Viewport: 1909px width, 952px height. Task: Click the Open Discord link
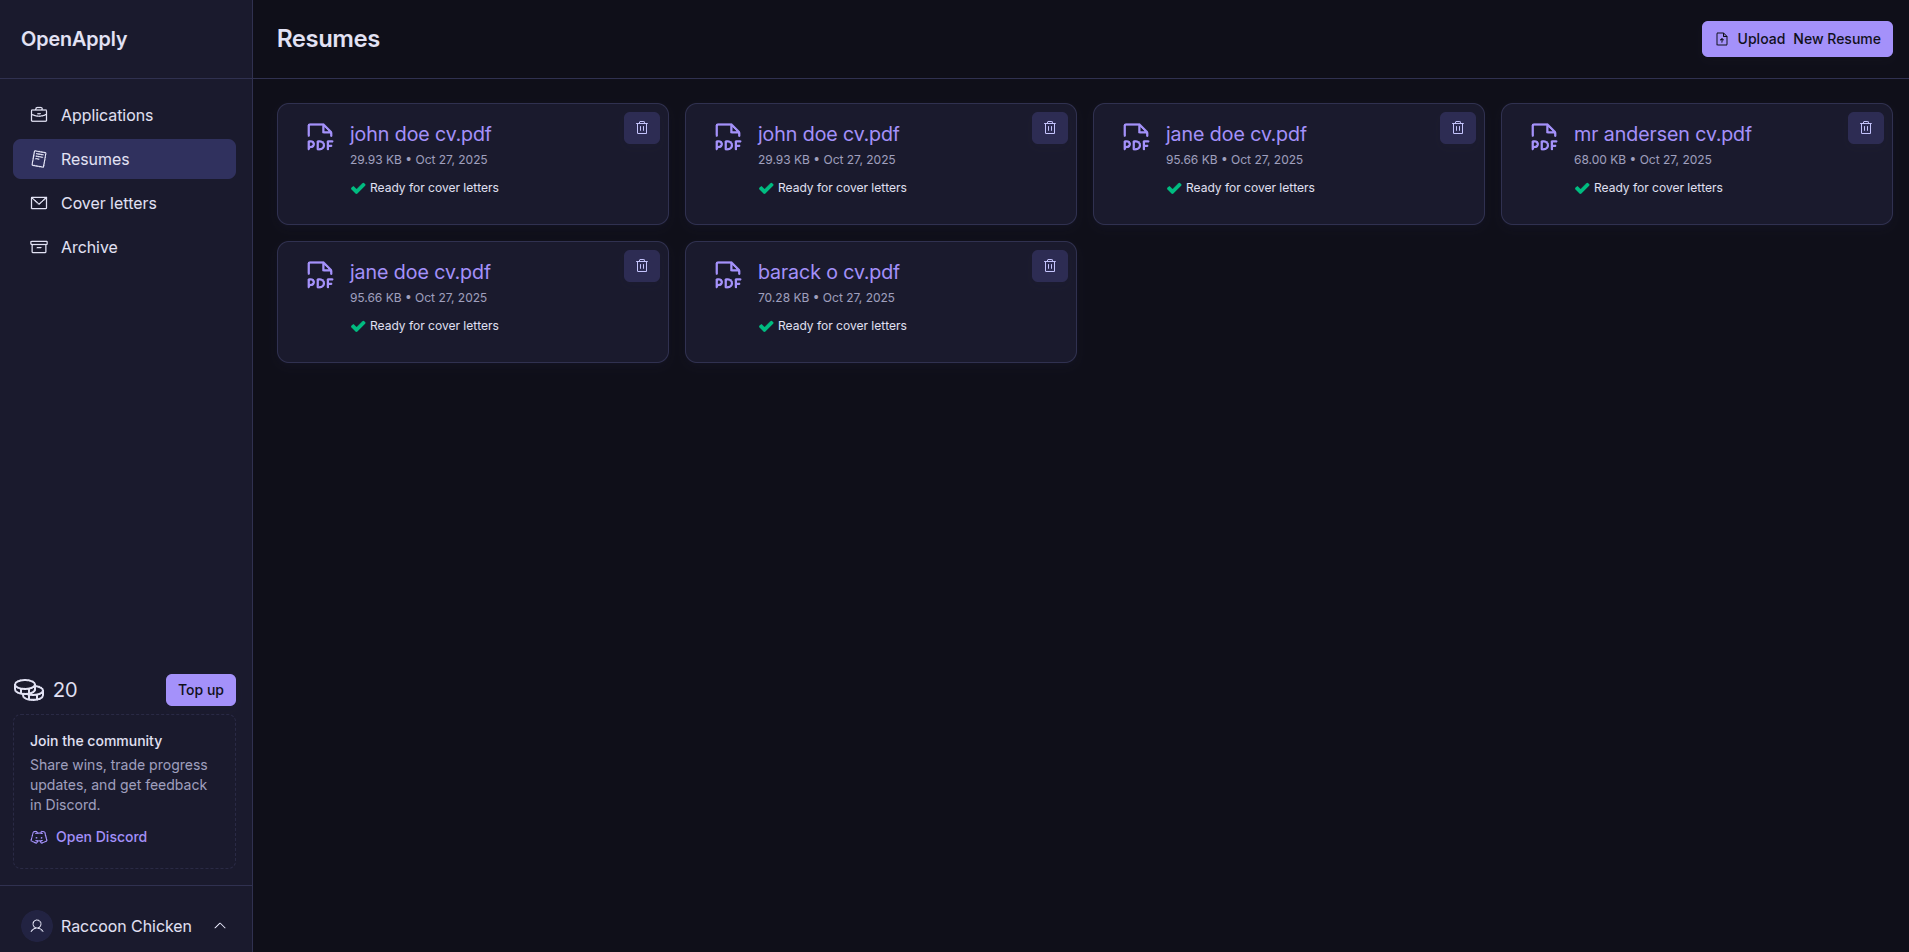coord(101,837)
